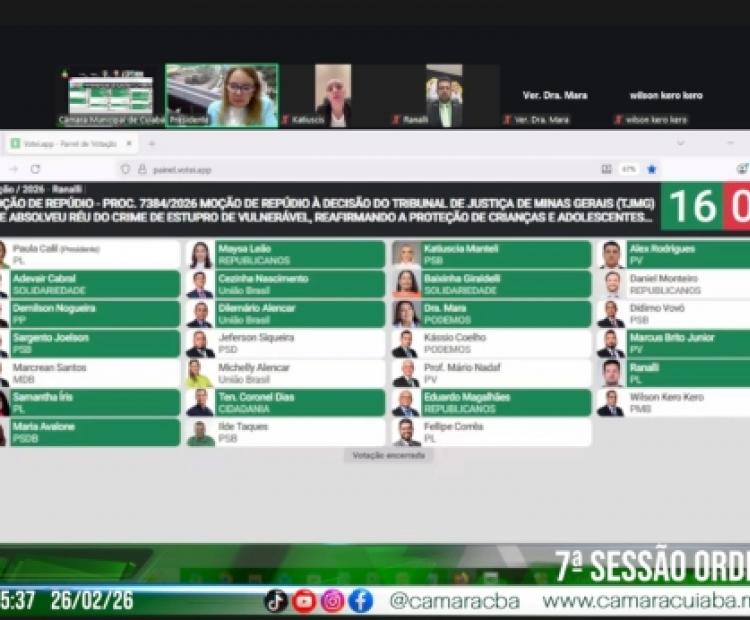Select the Presidente video thumbnail

tap(221, 95)
